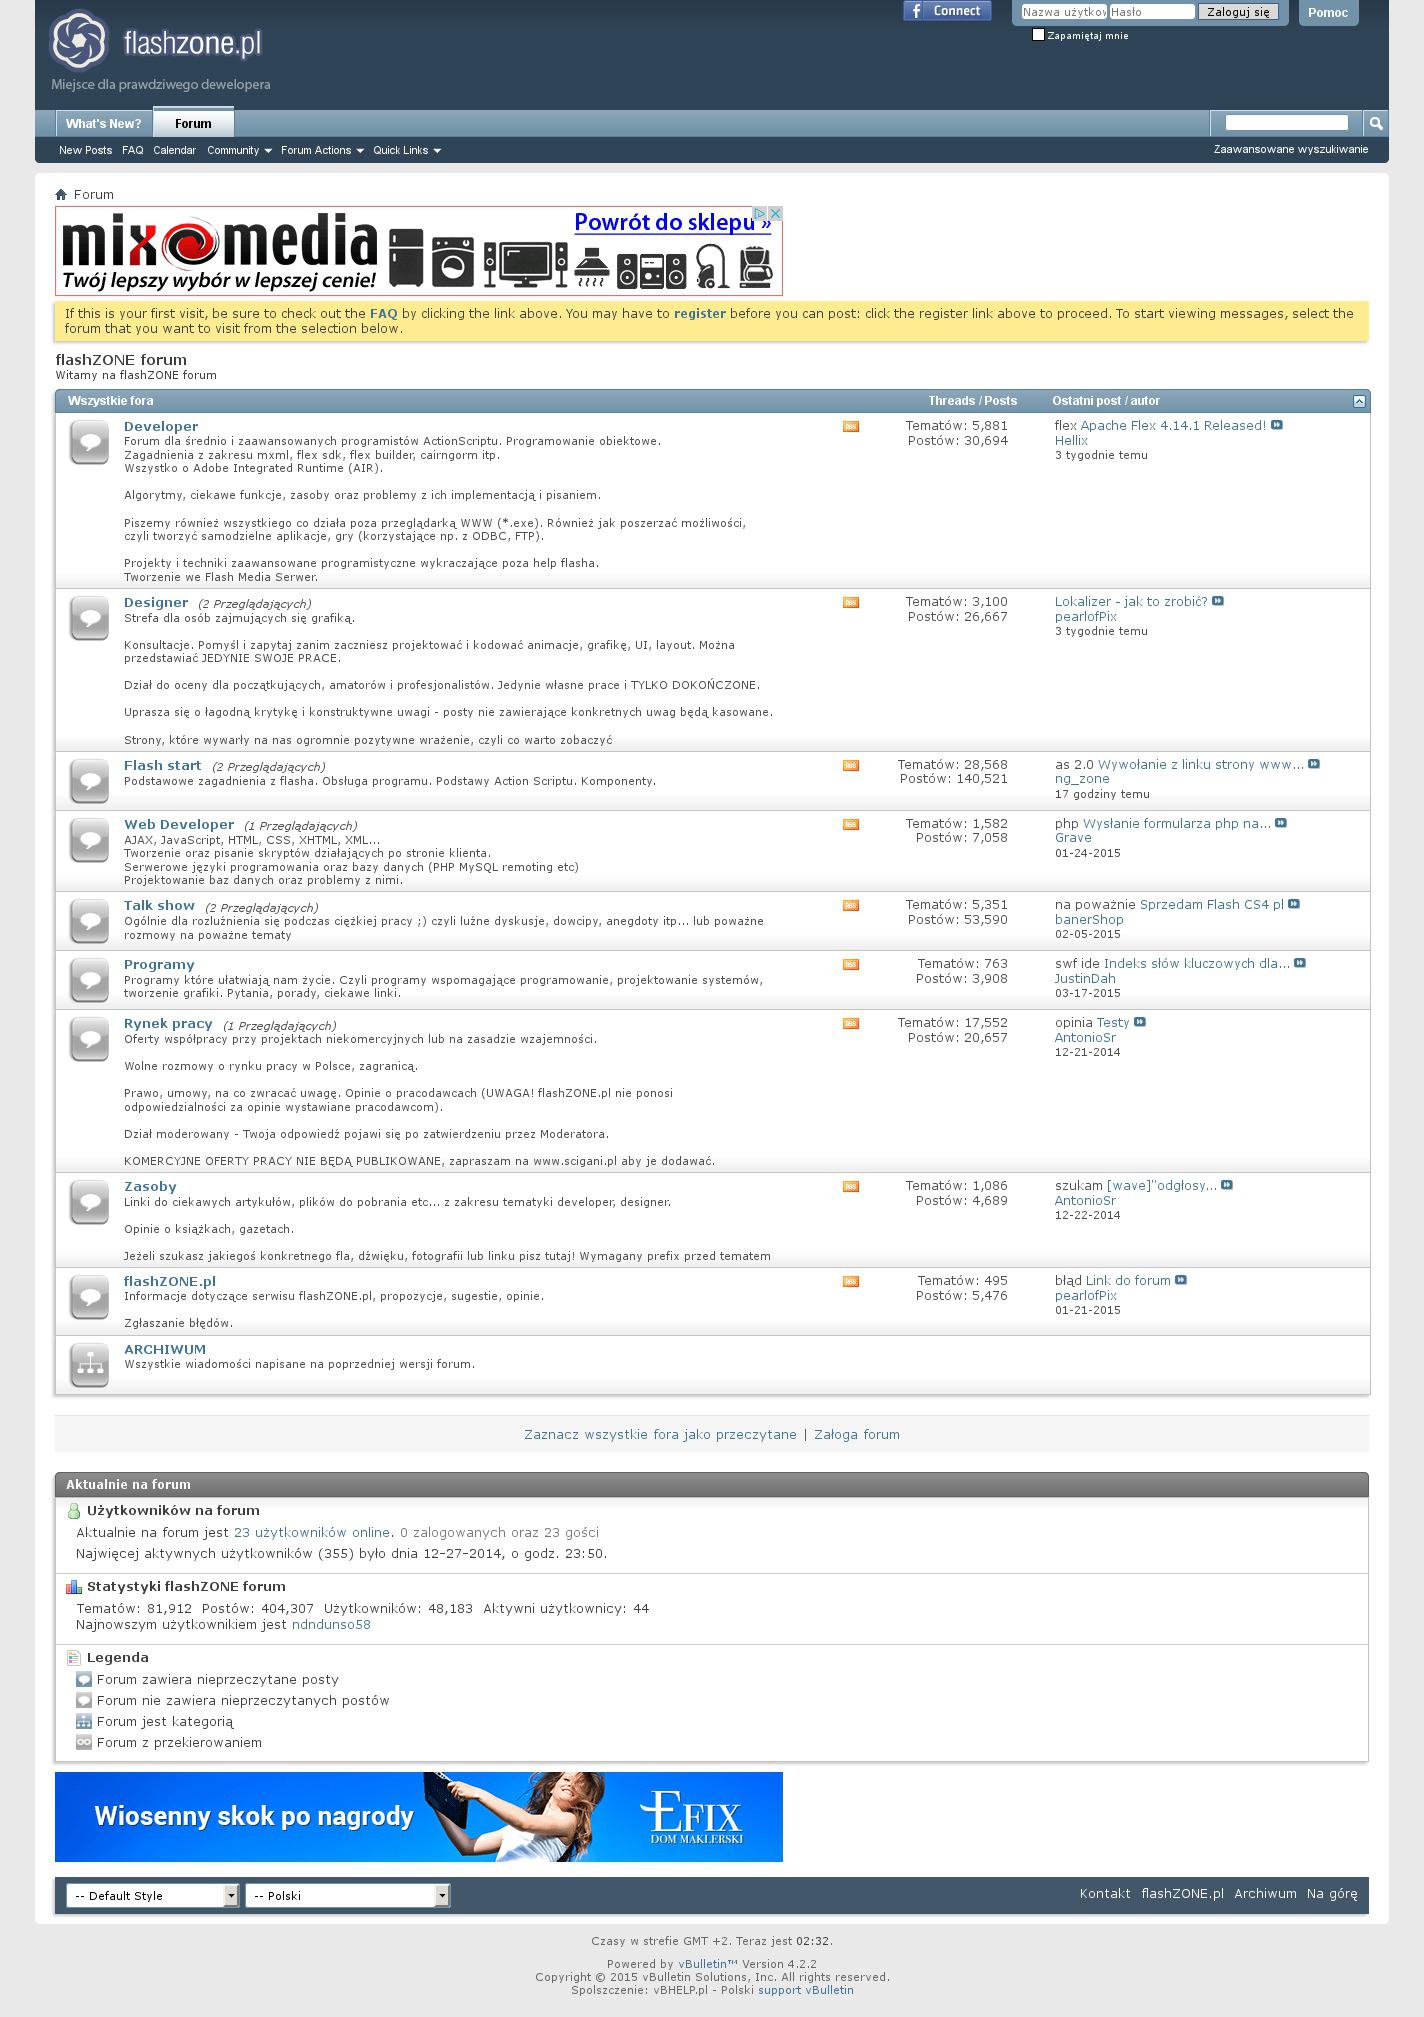The width and height of the screenshot is (1424, 2017).
Task: Open the Default Style selector
Action: 152,1895
